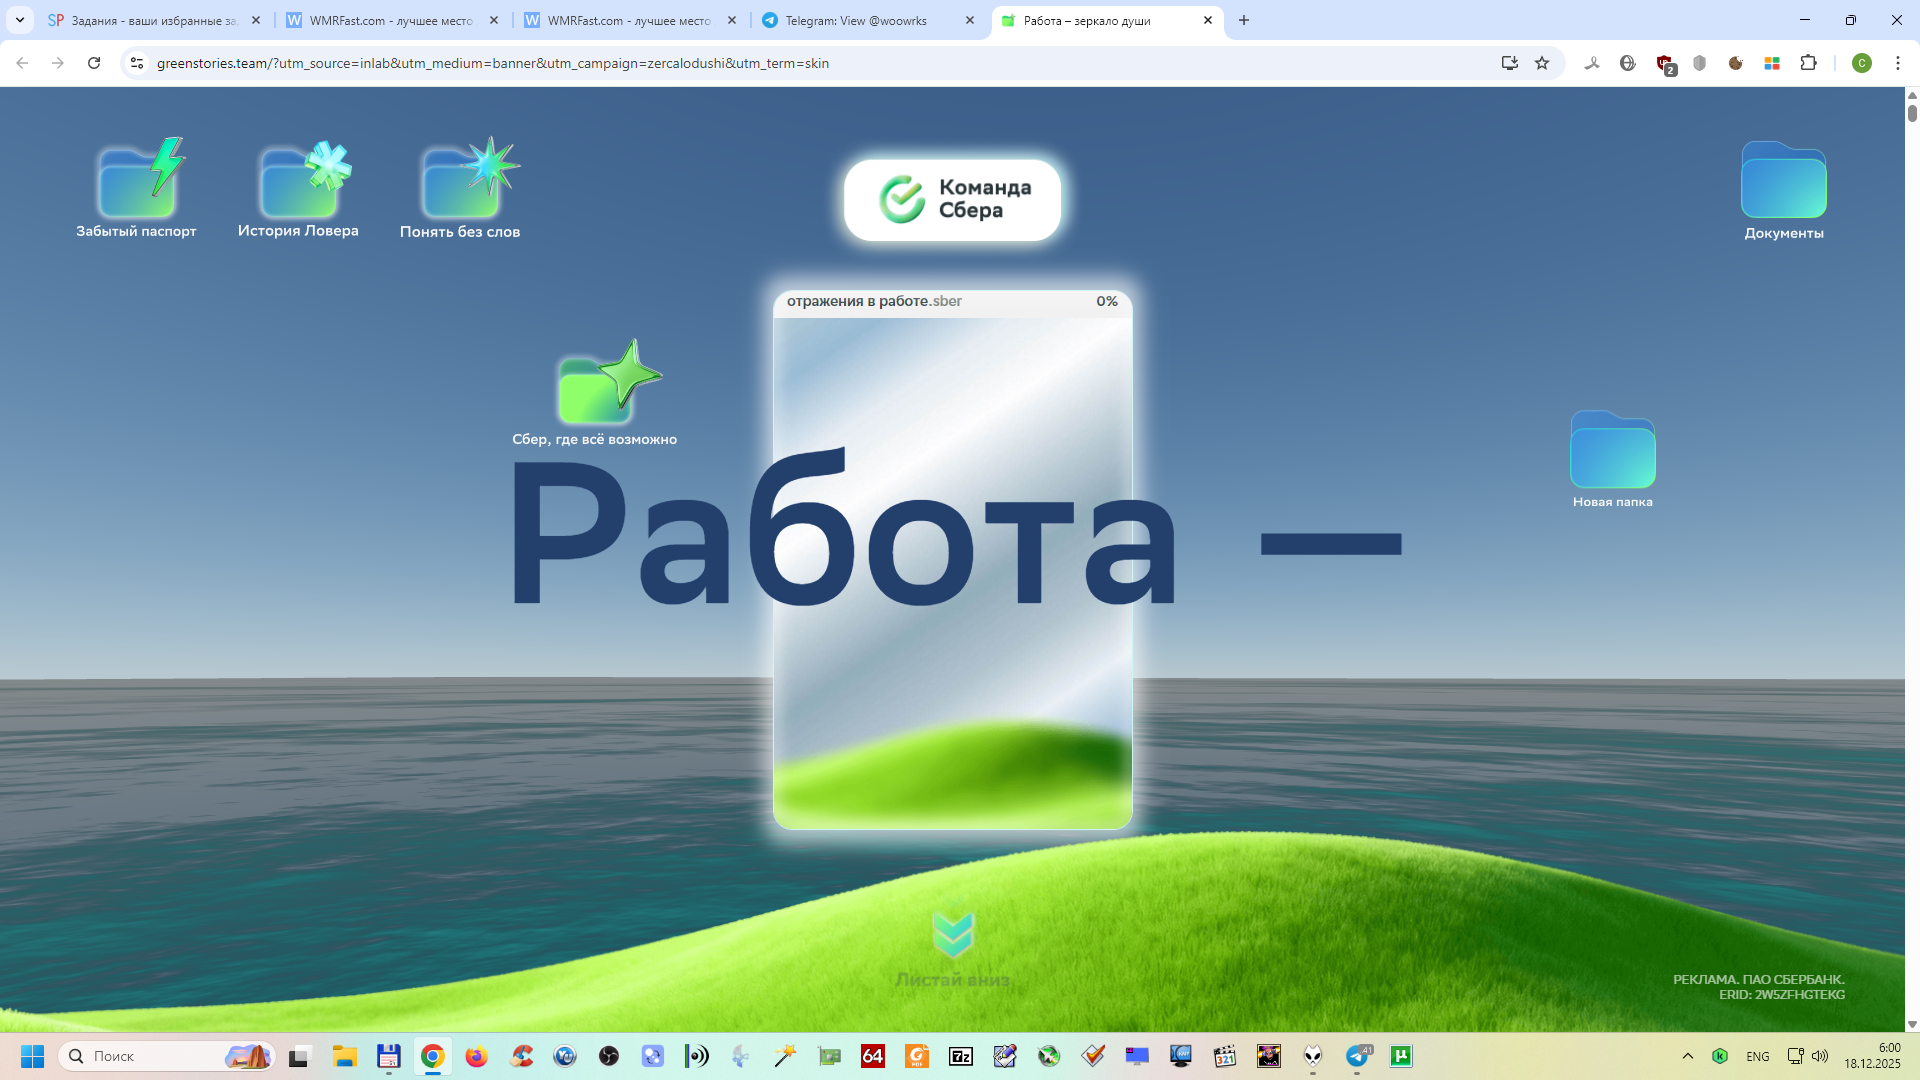Open the browser extensions puzzle icon
1920x1080 pixels.
[x=1808, y=63]
